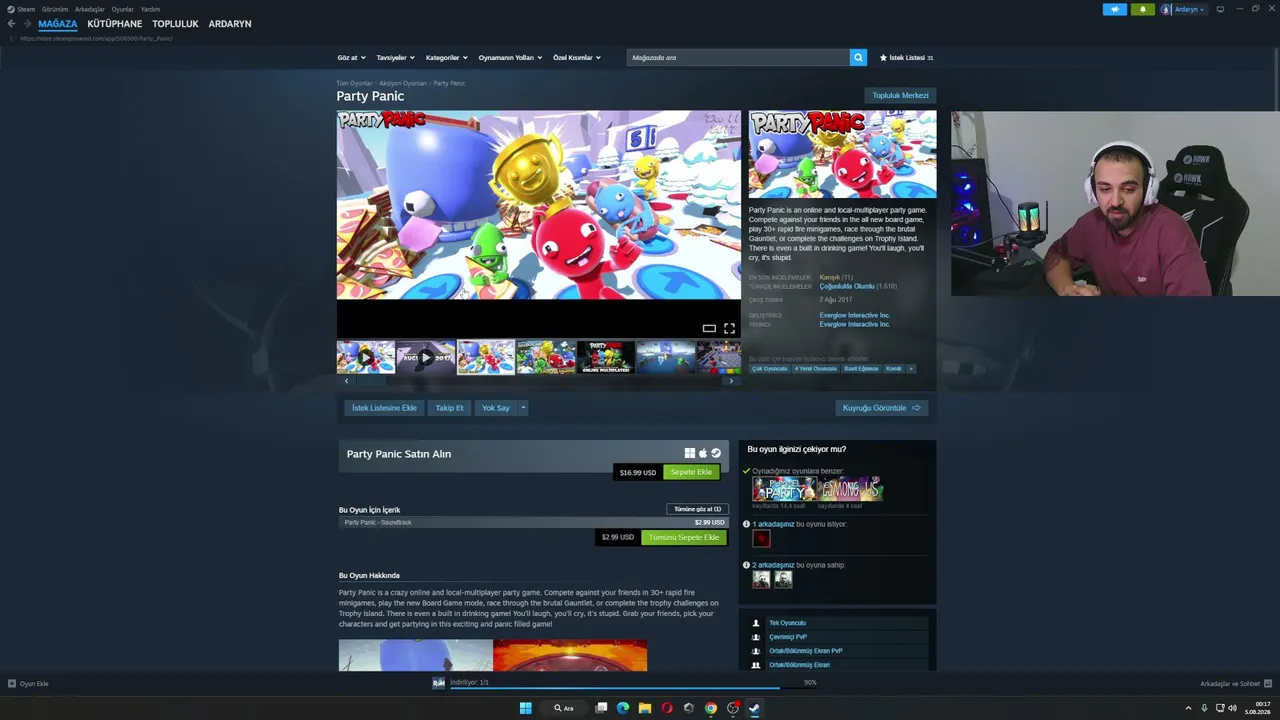This screenshot has width=1280, height=720.
Task: Switch to the TOPLULUK tab
Action: [176, 24]
